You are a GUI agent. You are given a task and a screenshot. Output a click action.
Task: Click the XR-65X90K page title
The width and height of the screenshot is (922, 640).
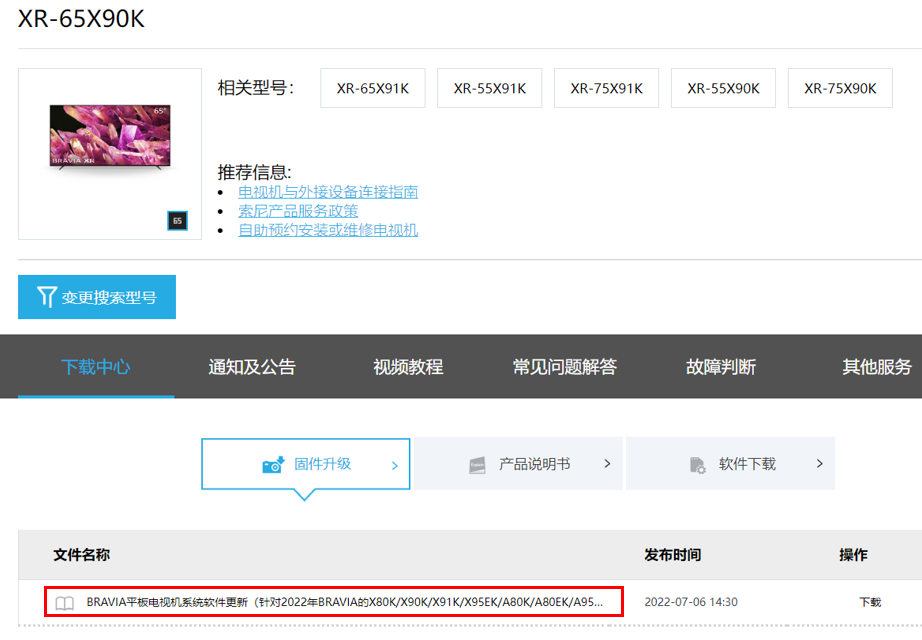(x=81, y=19)
